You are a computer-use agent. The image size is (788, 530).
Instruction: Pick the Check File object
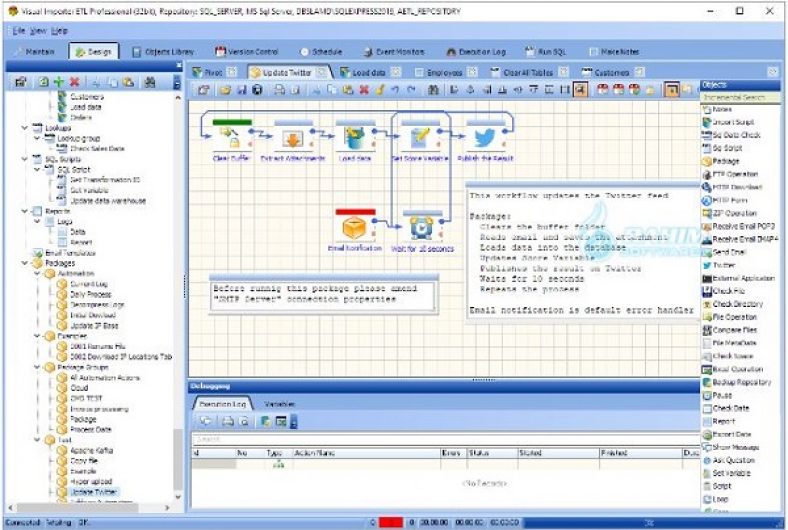pyautogui.click(x=724, y=291)
